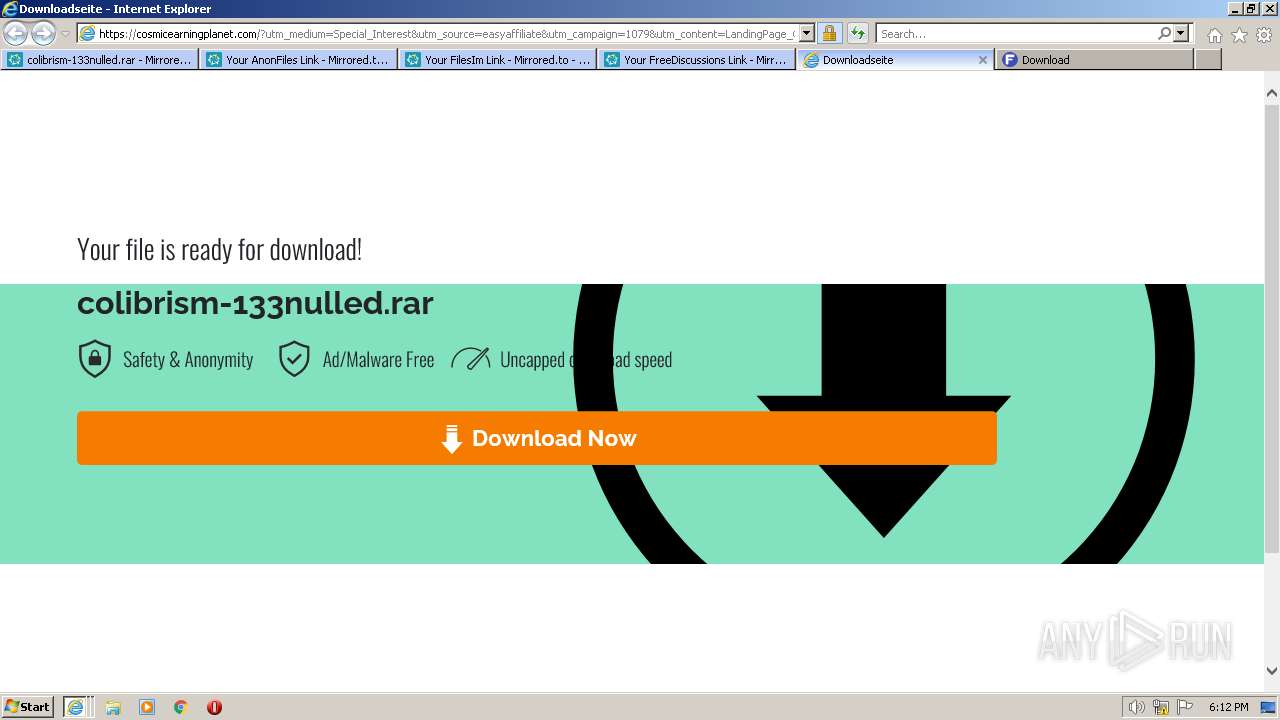The image size is (1280, 720).
Task: Open Favorites star icon
Action: point(1239,35)
